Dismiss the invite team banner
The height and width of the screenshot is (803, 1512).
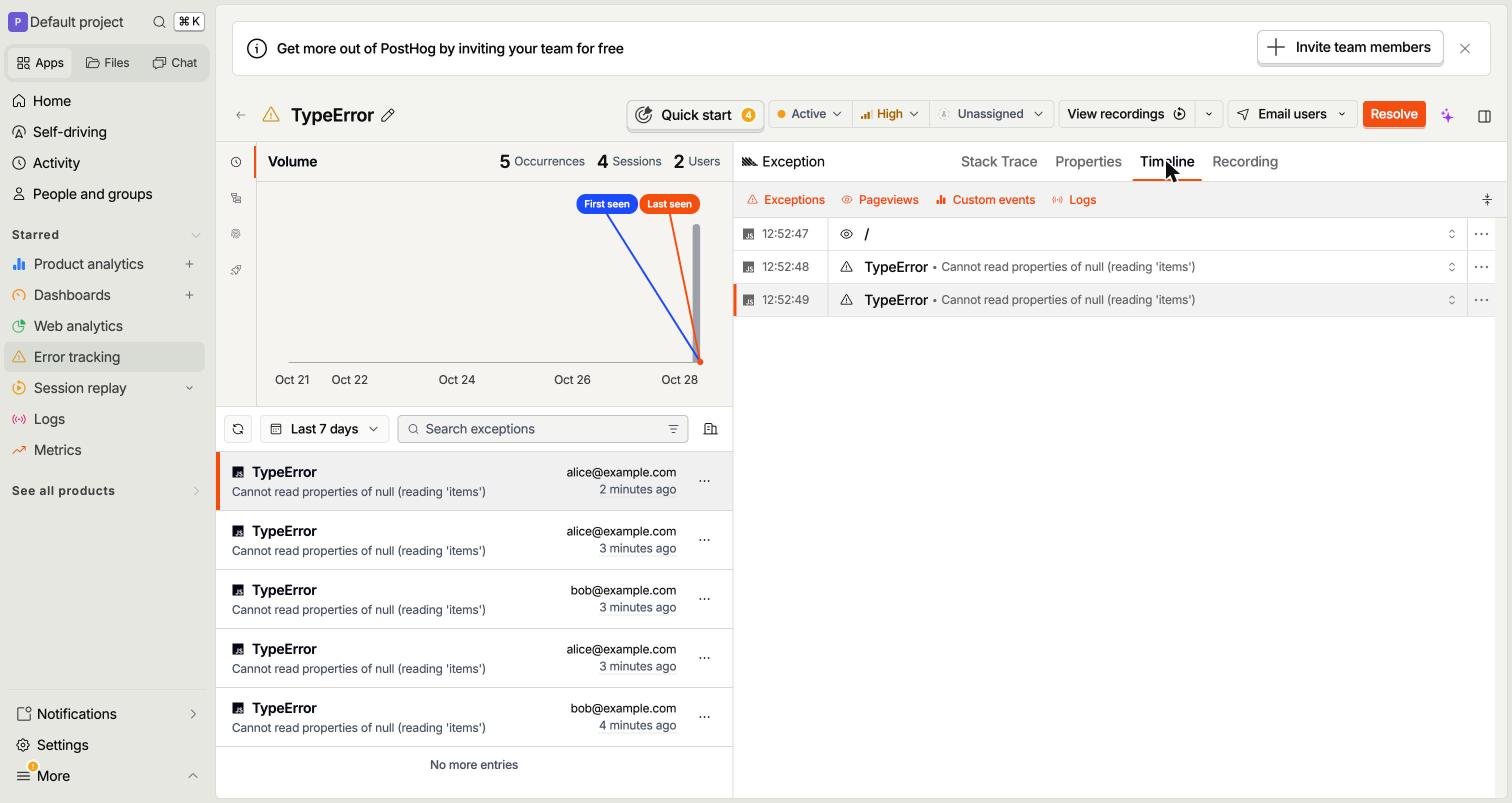[1465, 48]
